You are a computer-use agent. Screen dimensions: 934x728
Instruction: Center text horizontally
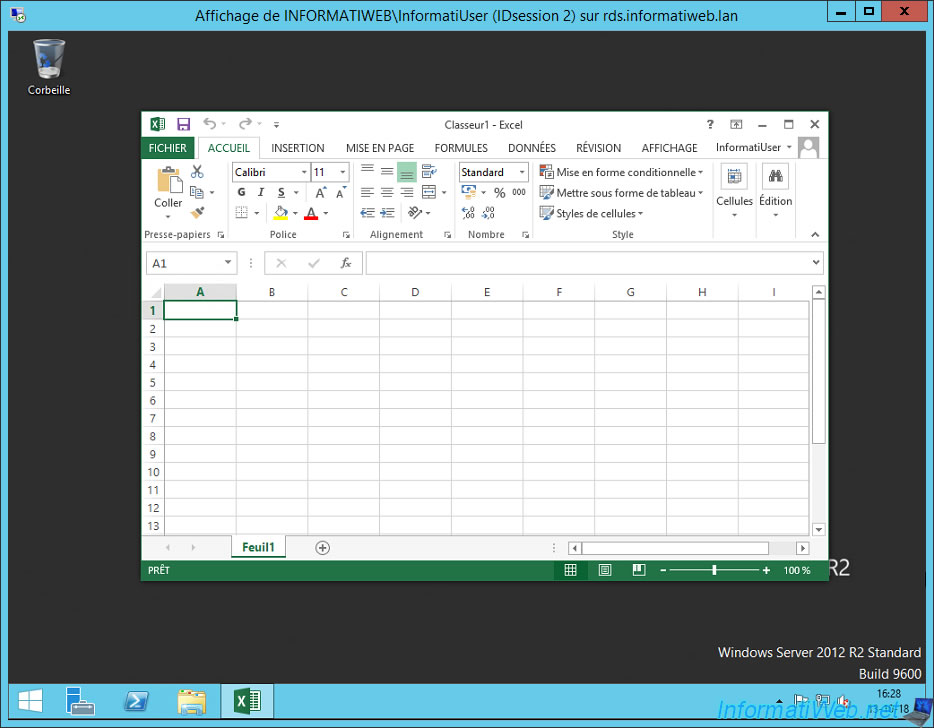[x=387, y=192]
